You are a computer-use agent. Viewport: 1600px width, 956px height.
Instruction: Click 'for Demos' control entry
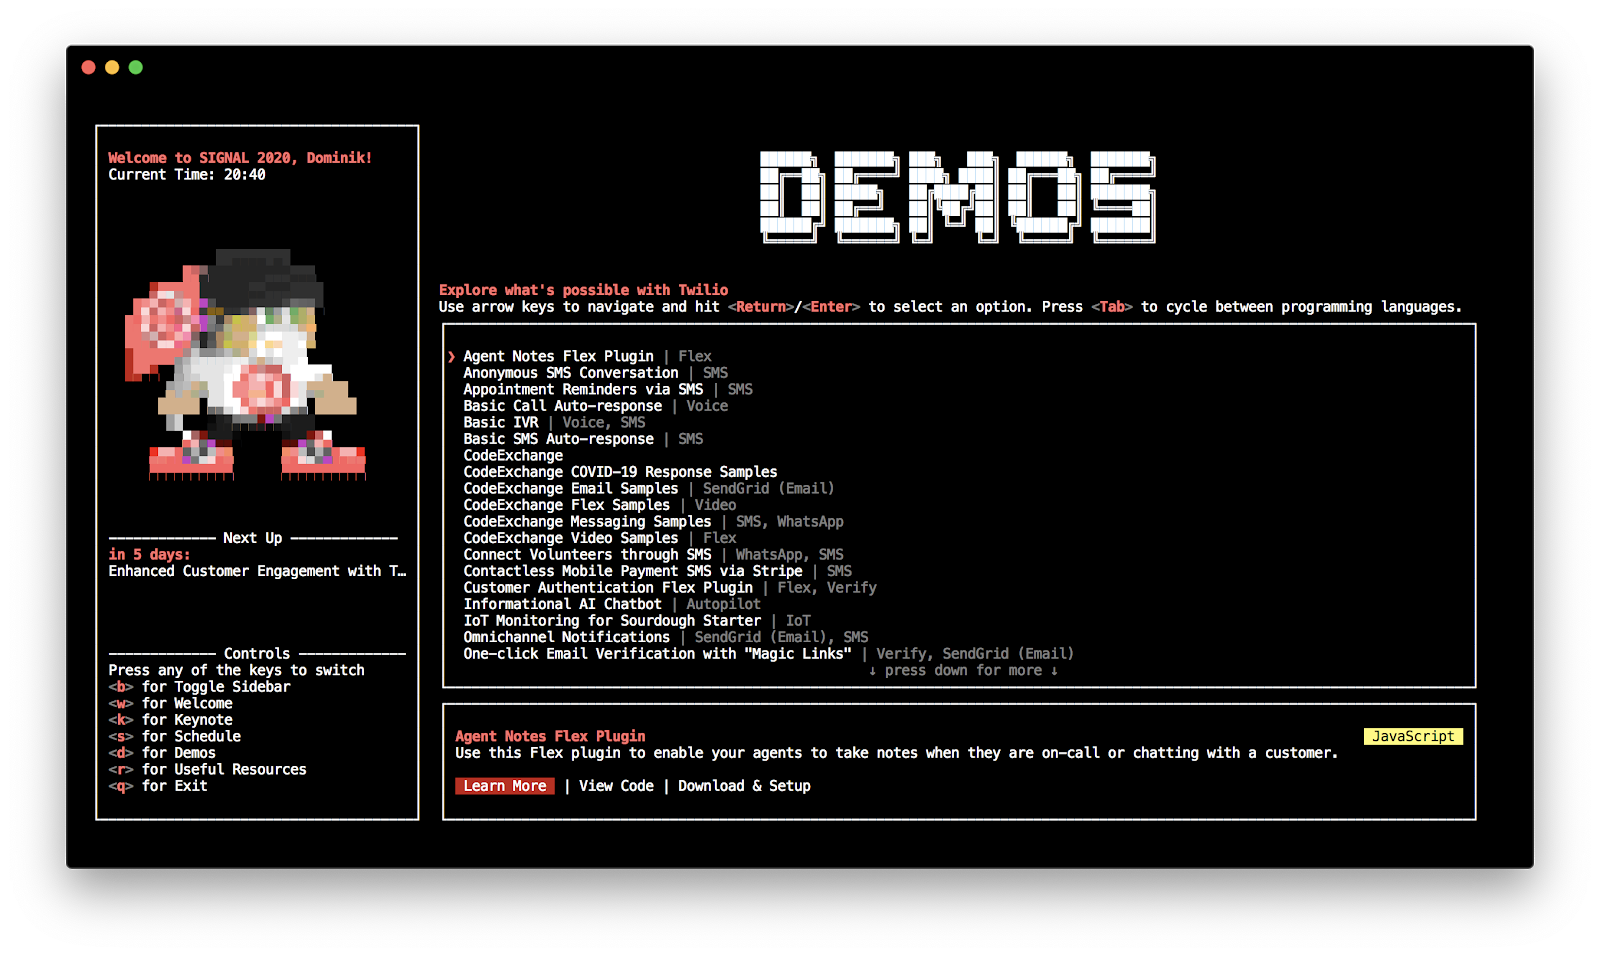coord(162,753)
